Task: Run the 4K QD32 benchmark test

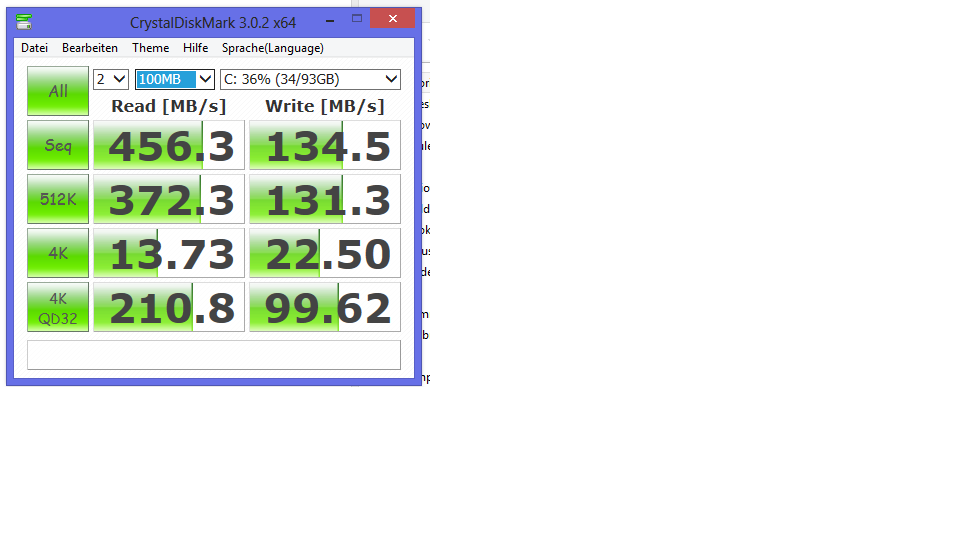Action: [58, 307]
